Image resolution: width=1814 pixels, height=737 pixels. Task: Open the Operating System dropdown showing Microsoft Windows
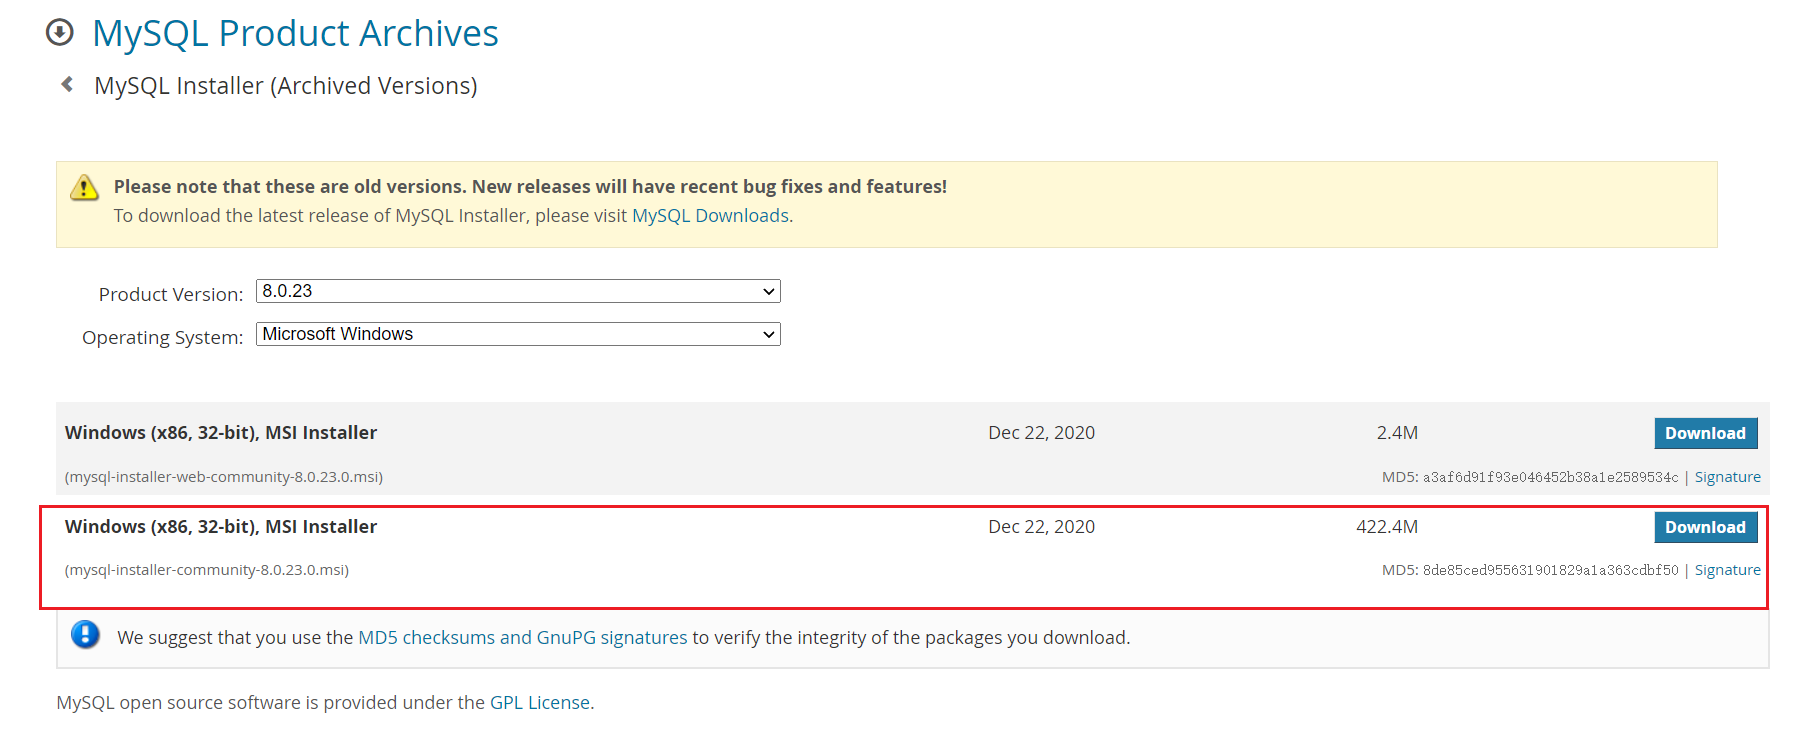pos(518,334)
